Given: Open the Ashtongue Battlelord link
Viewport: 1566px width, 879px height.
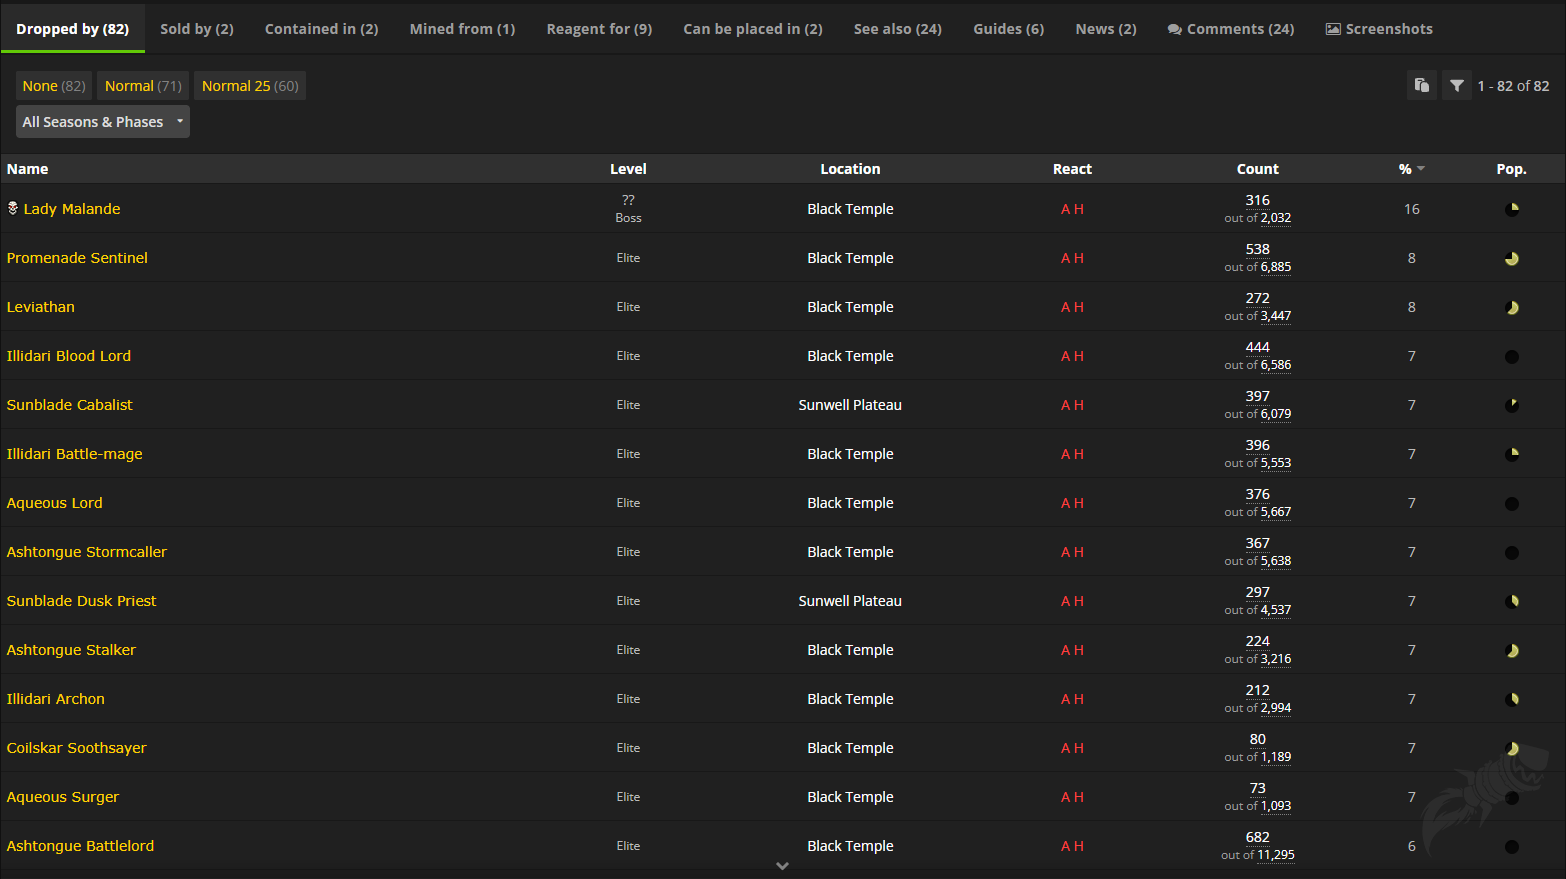Looking at the screenshot, I should point(81,846).
